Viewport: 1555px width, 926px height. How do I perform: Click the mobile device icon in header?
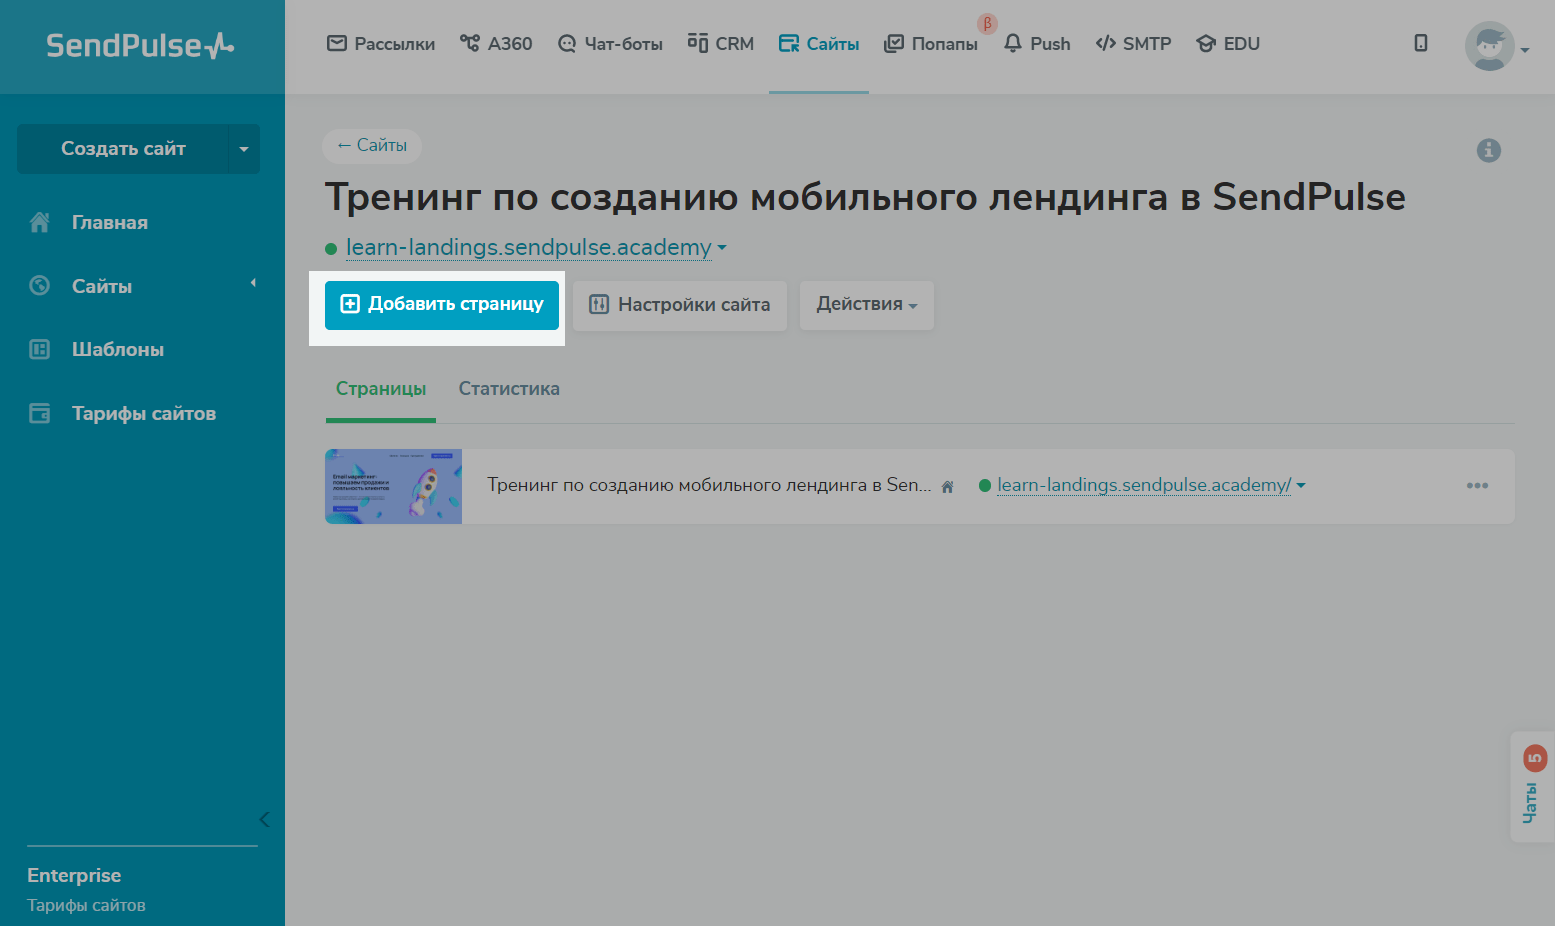pos(1420,43)
